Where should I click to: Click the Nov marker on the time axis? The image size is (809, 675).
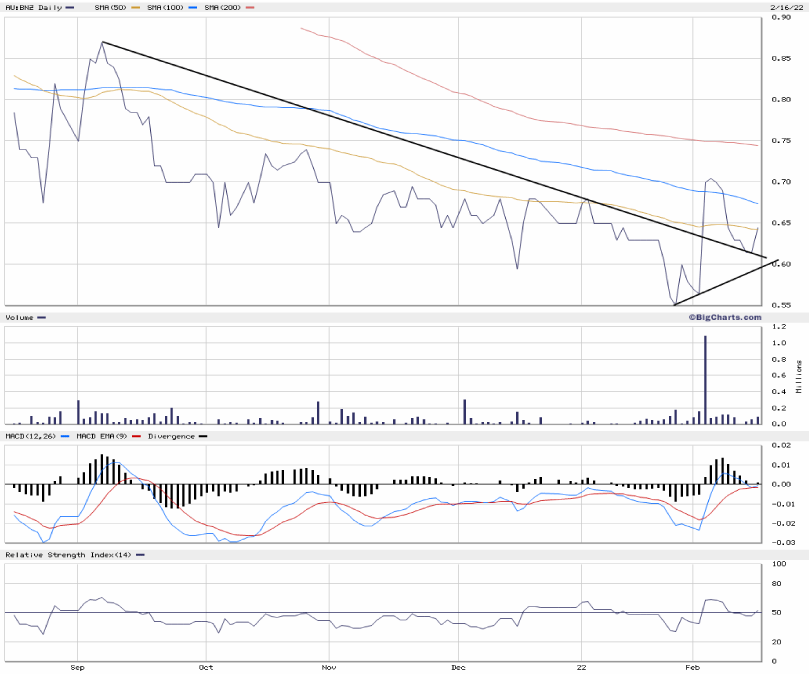pos(327,665)
